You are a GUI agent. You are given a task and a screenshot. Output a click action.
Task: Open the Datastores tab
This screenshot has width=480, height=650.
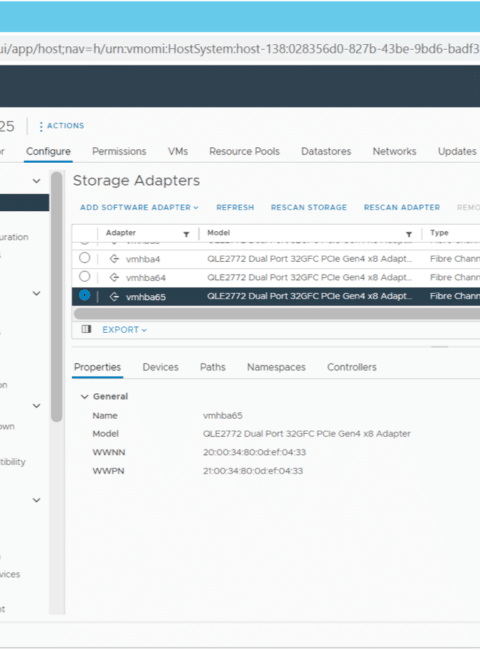point(326,151)
